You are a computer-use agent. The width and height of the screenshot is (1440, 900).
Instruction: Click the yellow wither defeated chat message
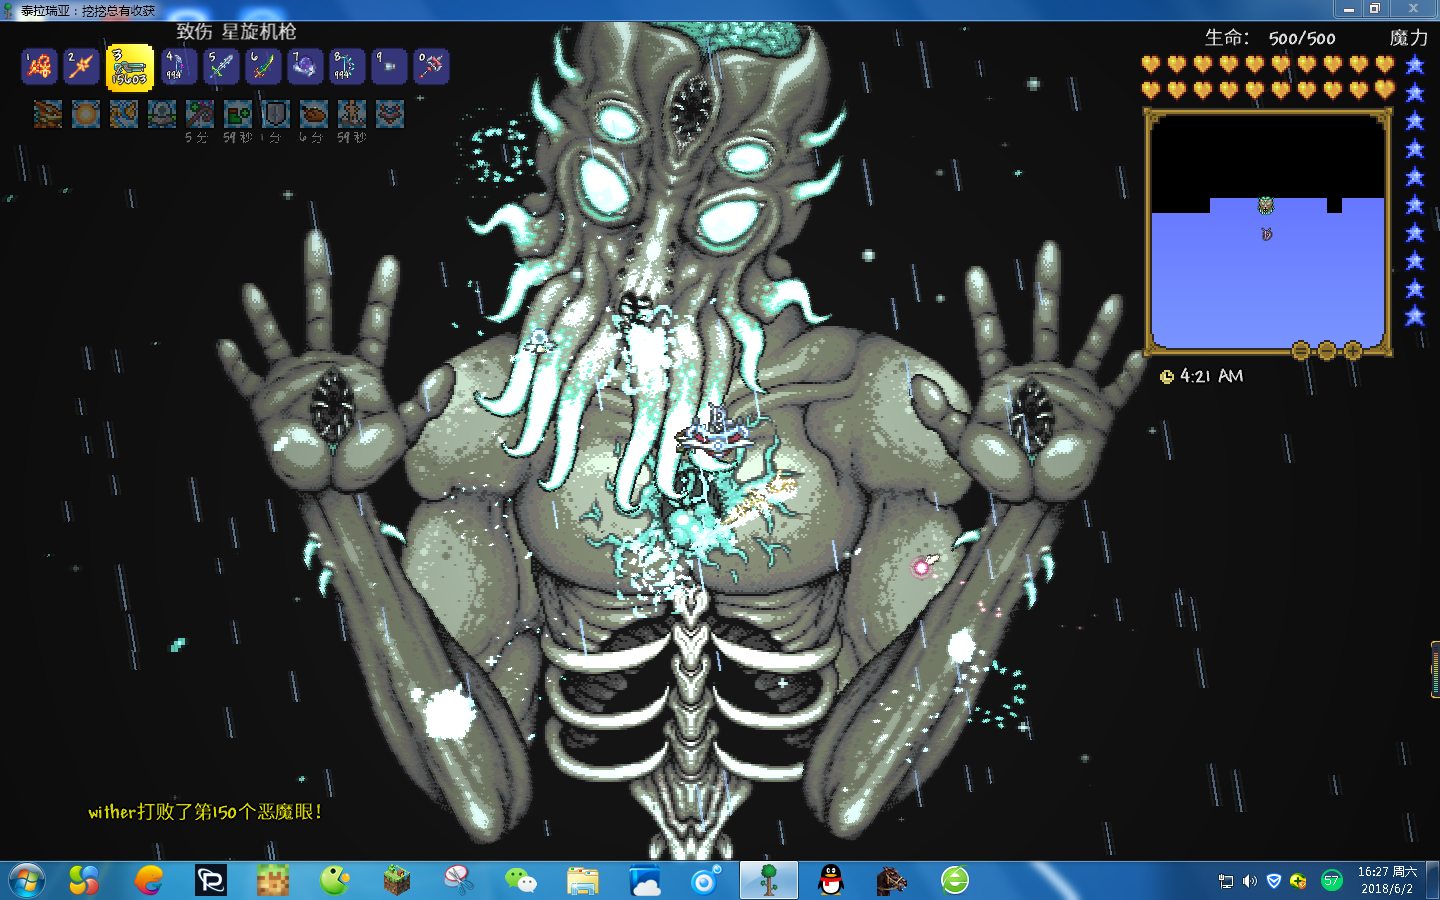click(x=205, y=812)
